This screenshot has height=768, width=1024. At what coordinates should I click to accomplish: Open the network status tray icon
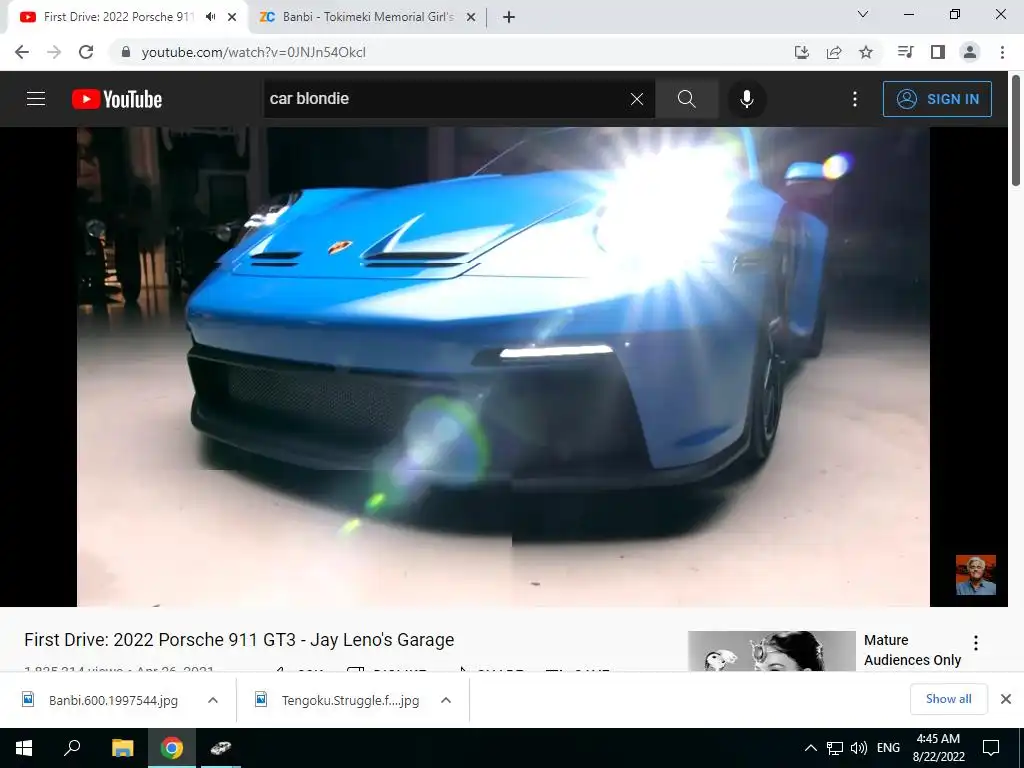(835, 748)
